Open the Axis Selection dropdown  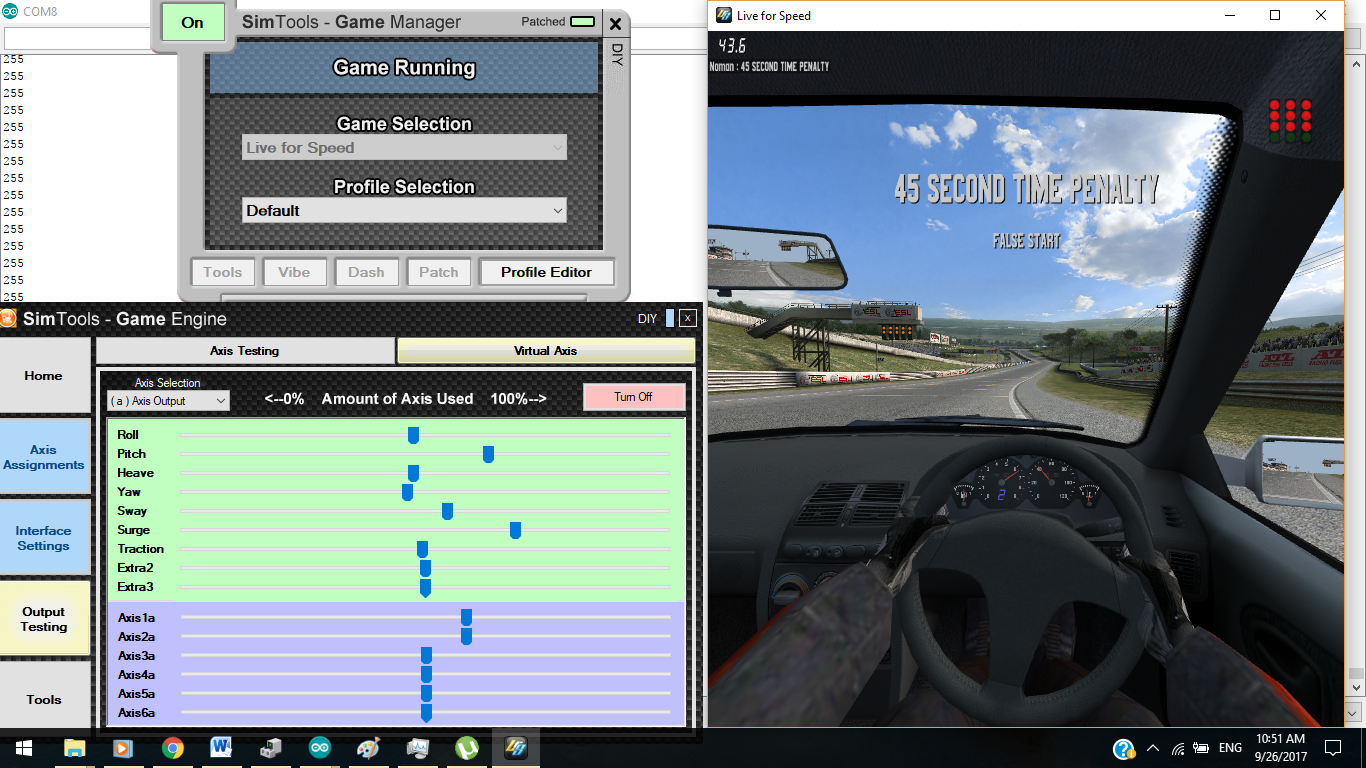pos(167,400)
